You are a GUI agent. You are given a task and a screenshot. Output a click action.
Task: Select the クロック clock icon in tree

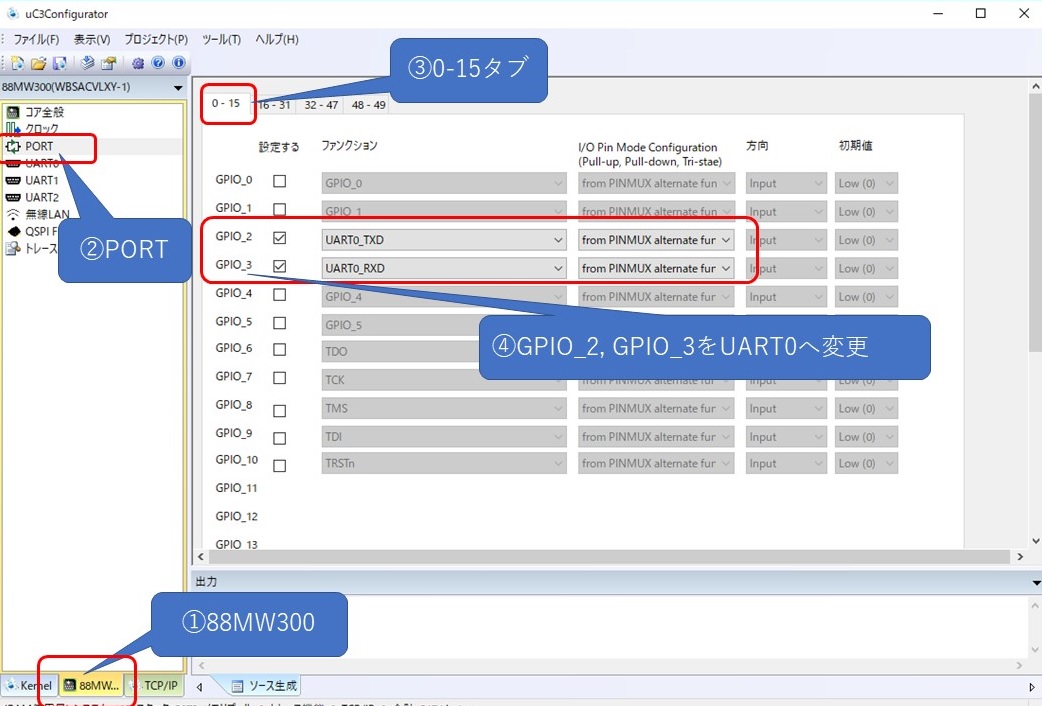click(13, 128)
